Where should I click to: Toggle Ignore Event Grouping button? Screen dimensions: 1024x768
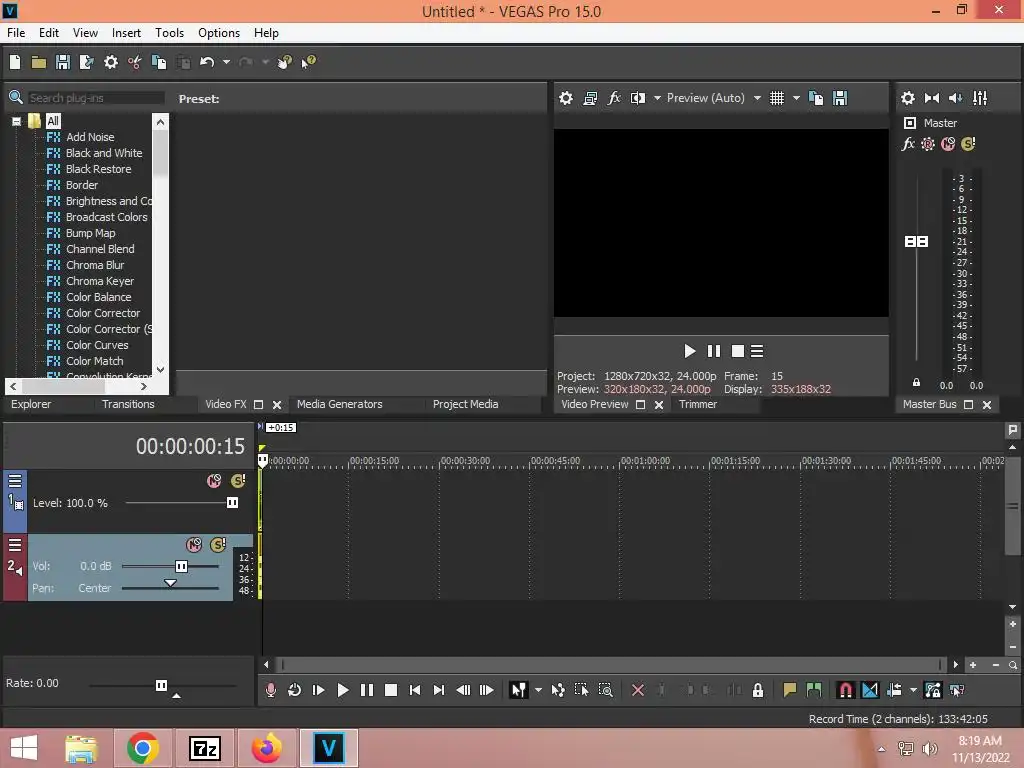[x=957, y=690]
